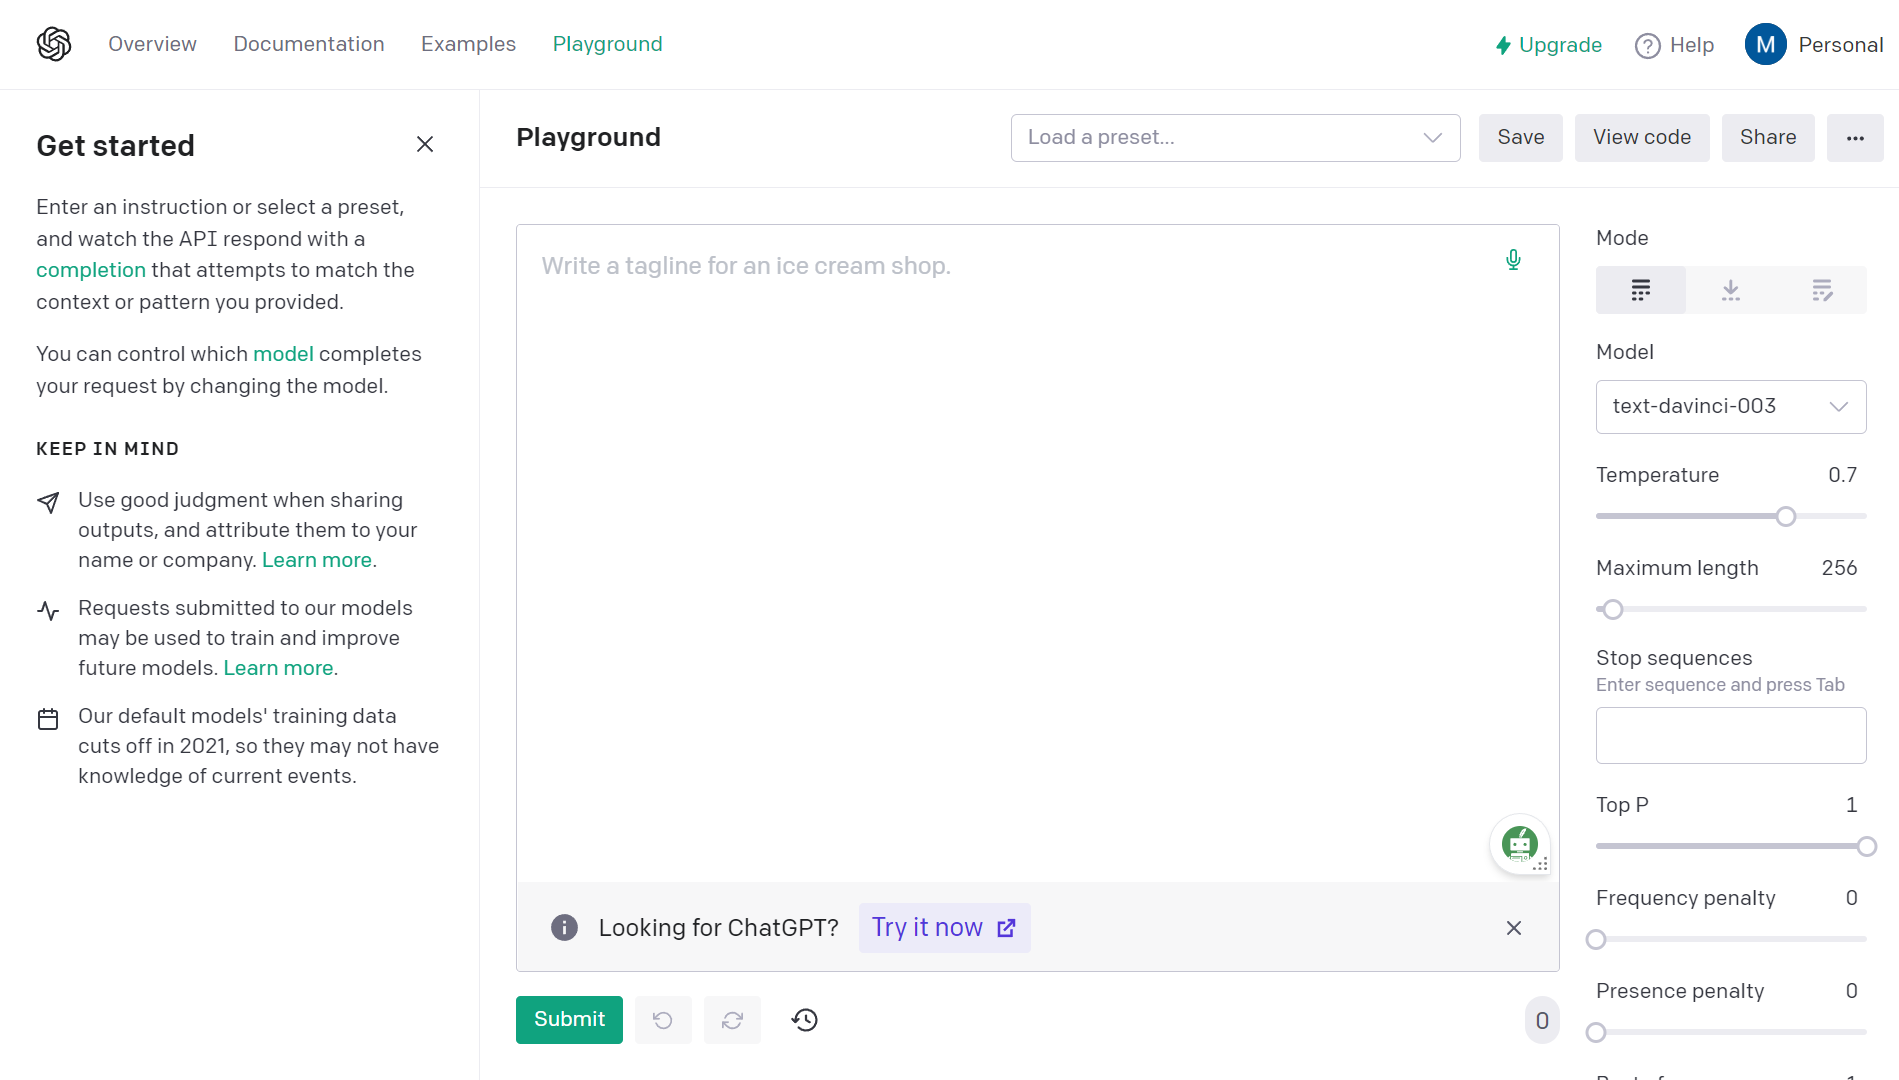Select the Complete mode icon
Screen dimensions: 1899x1080
click(x=1640, y=290)
